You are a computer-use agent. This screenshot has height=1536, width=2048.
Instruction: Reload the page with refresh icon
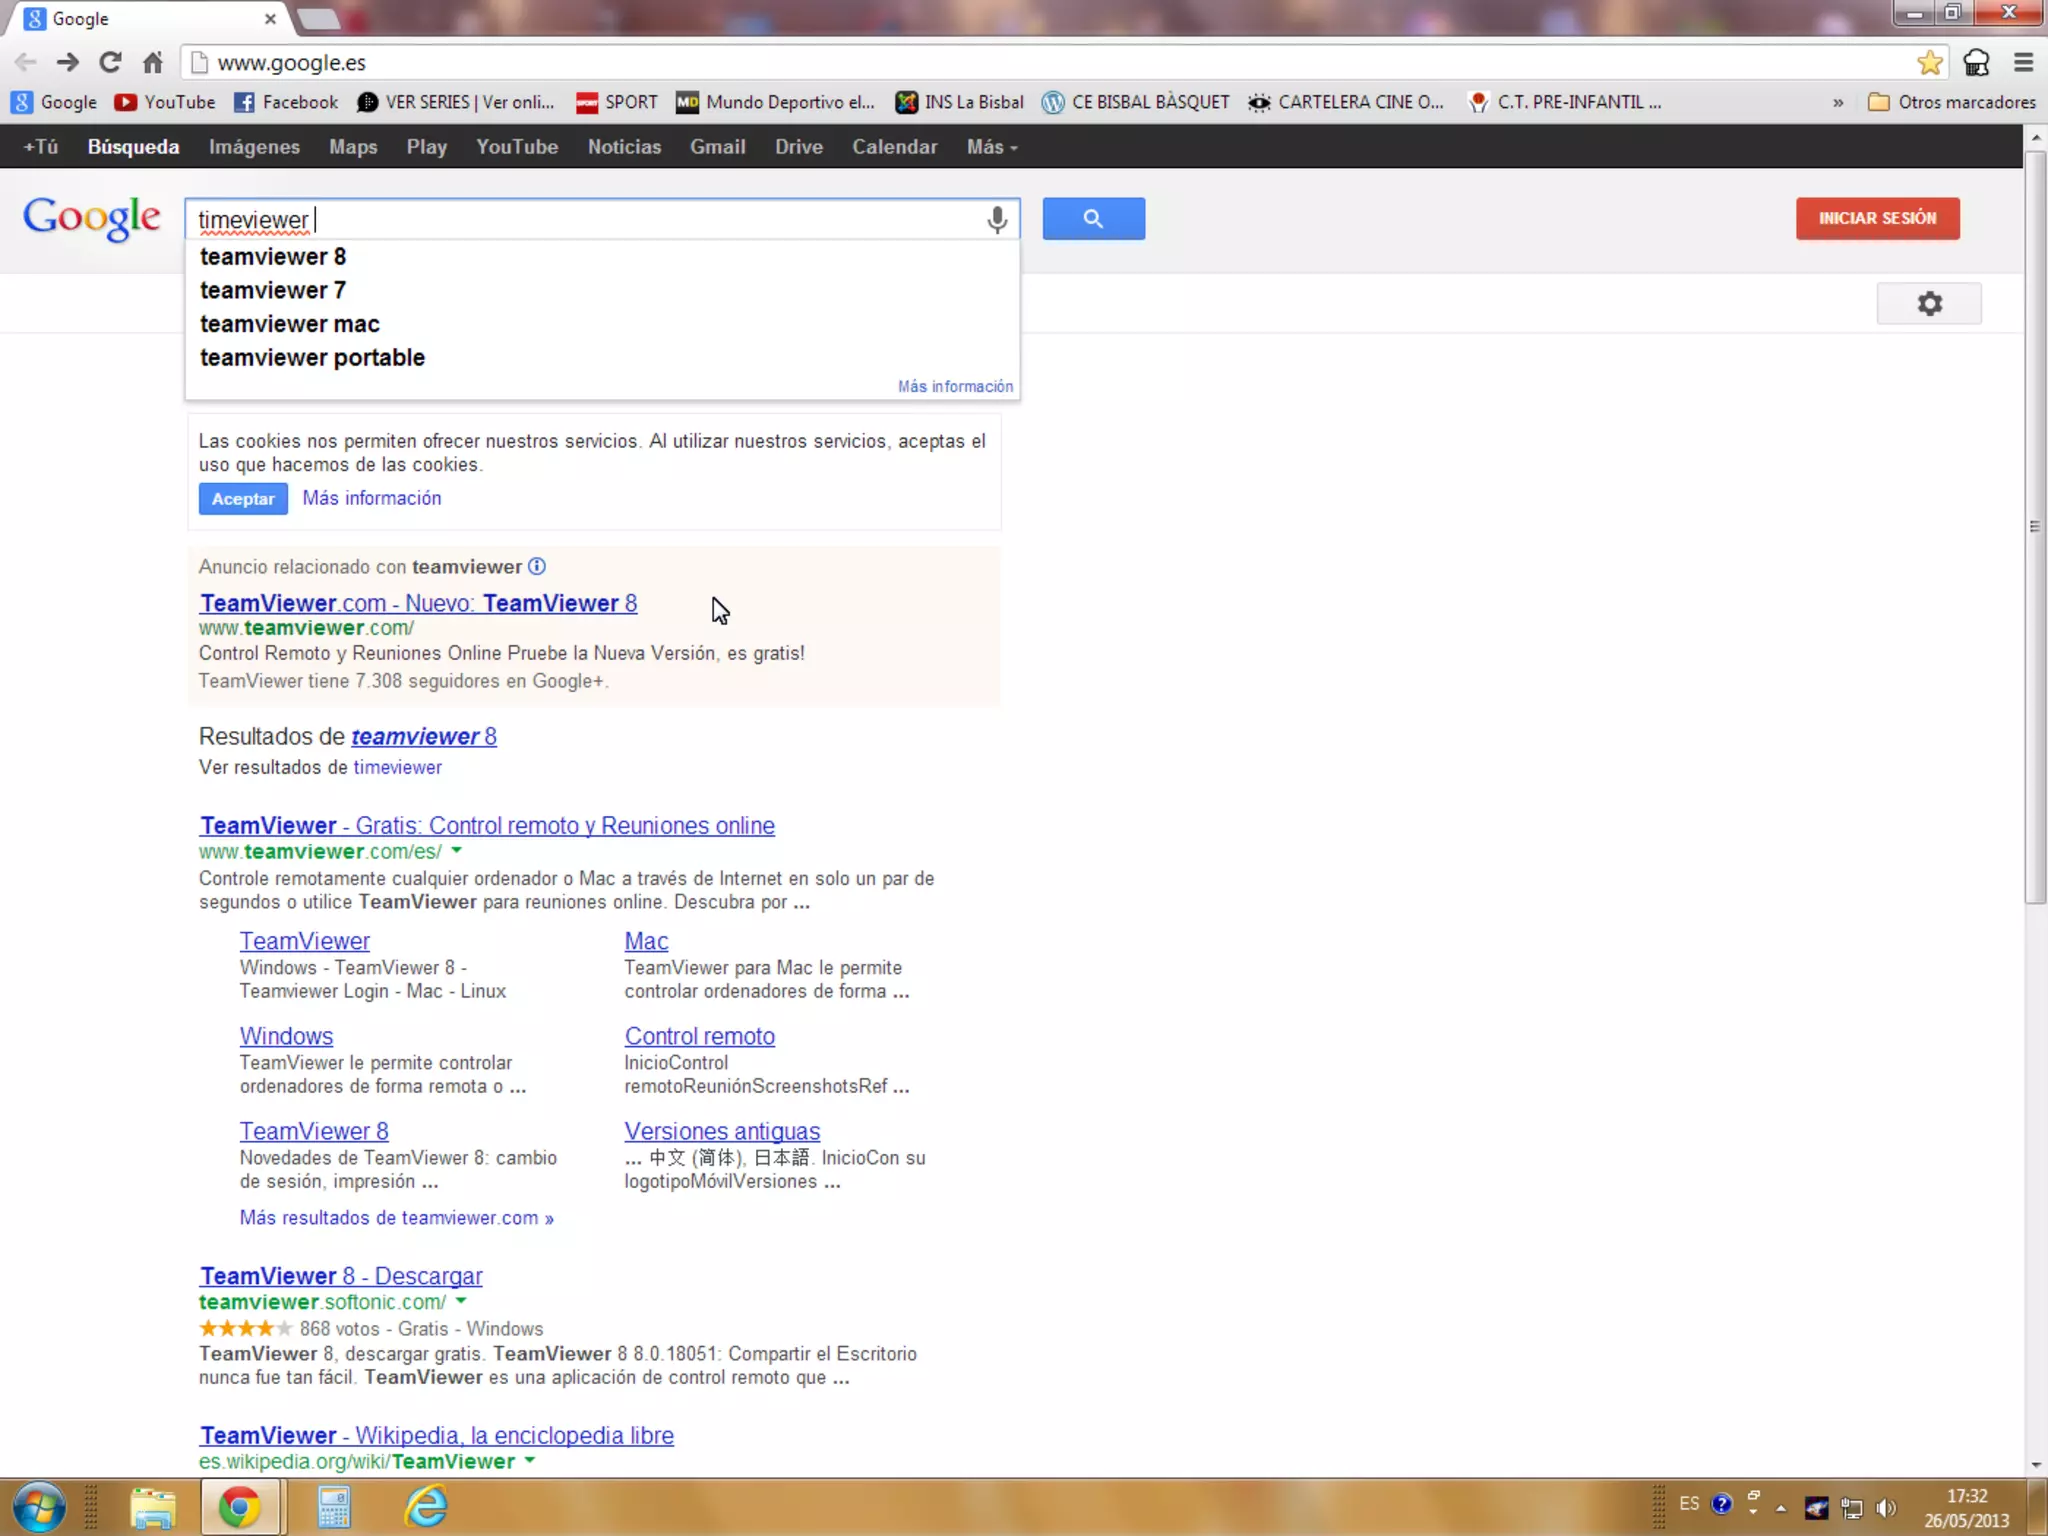110,63
